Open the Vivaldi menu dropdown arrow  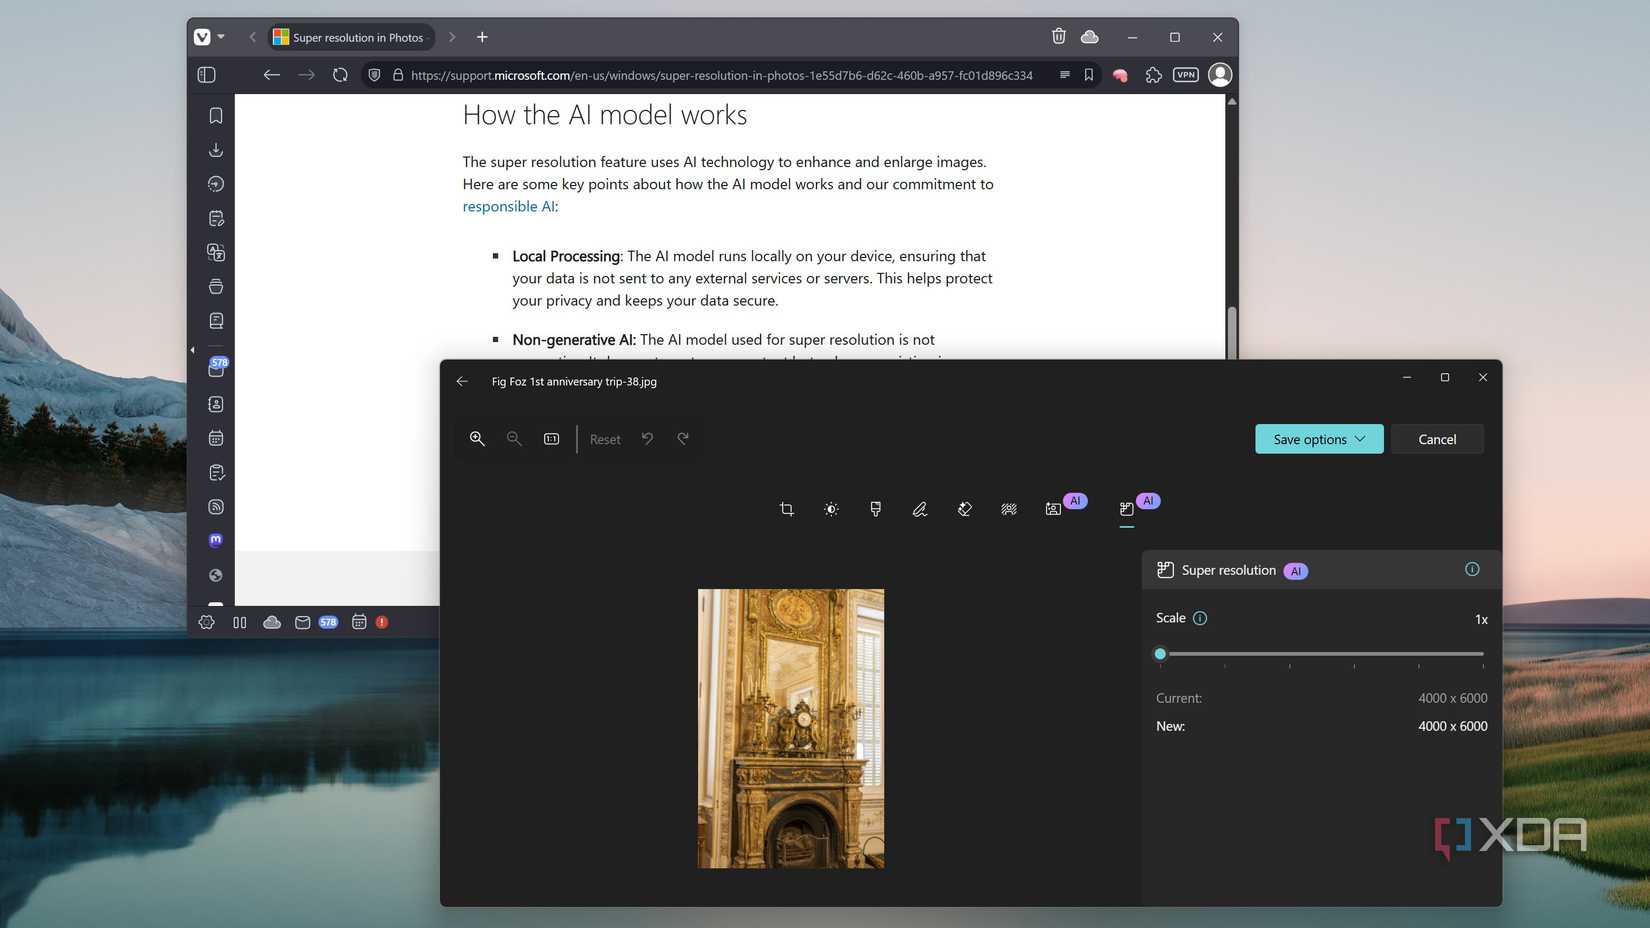[x=221, y=37]
